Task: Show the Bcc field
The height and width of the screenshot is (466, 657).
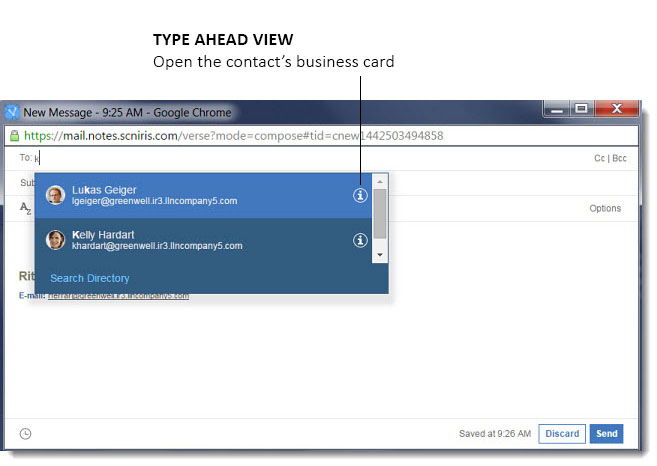Action: [x=619, y=158]
